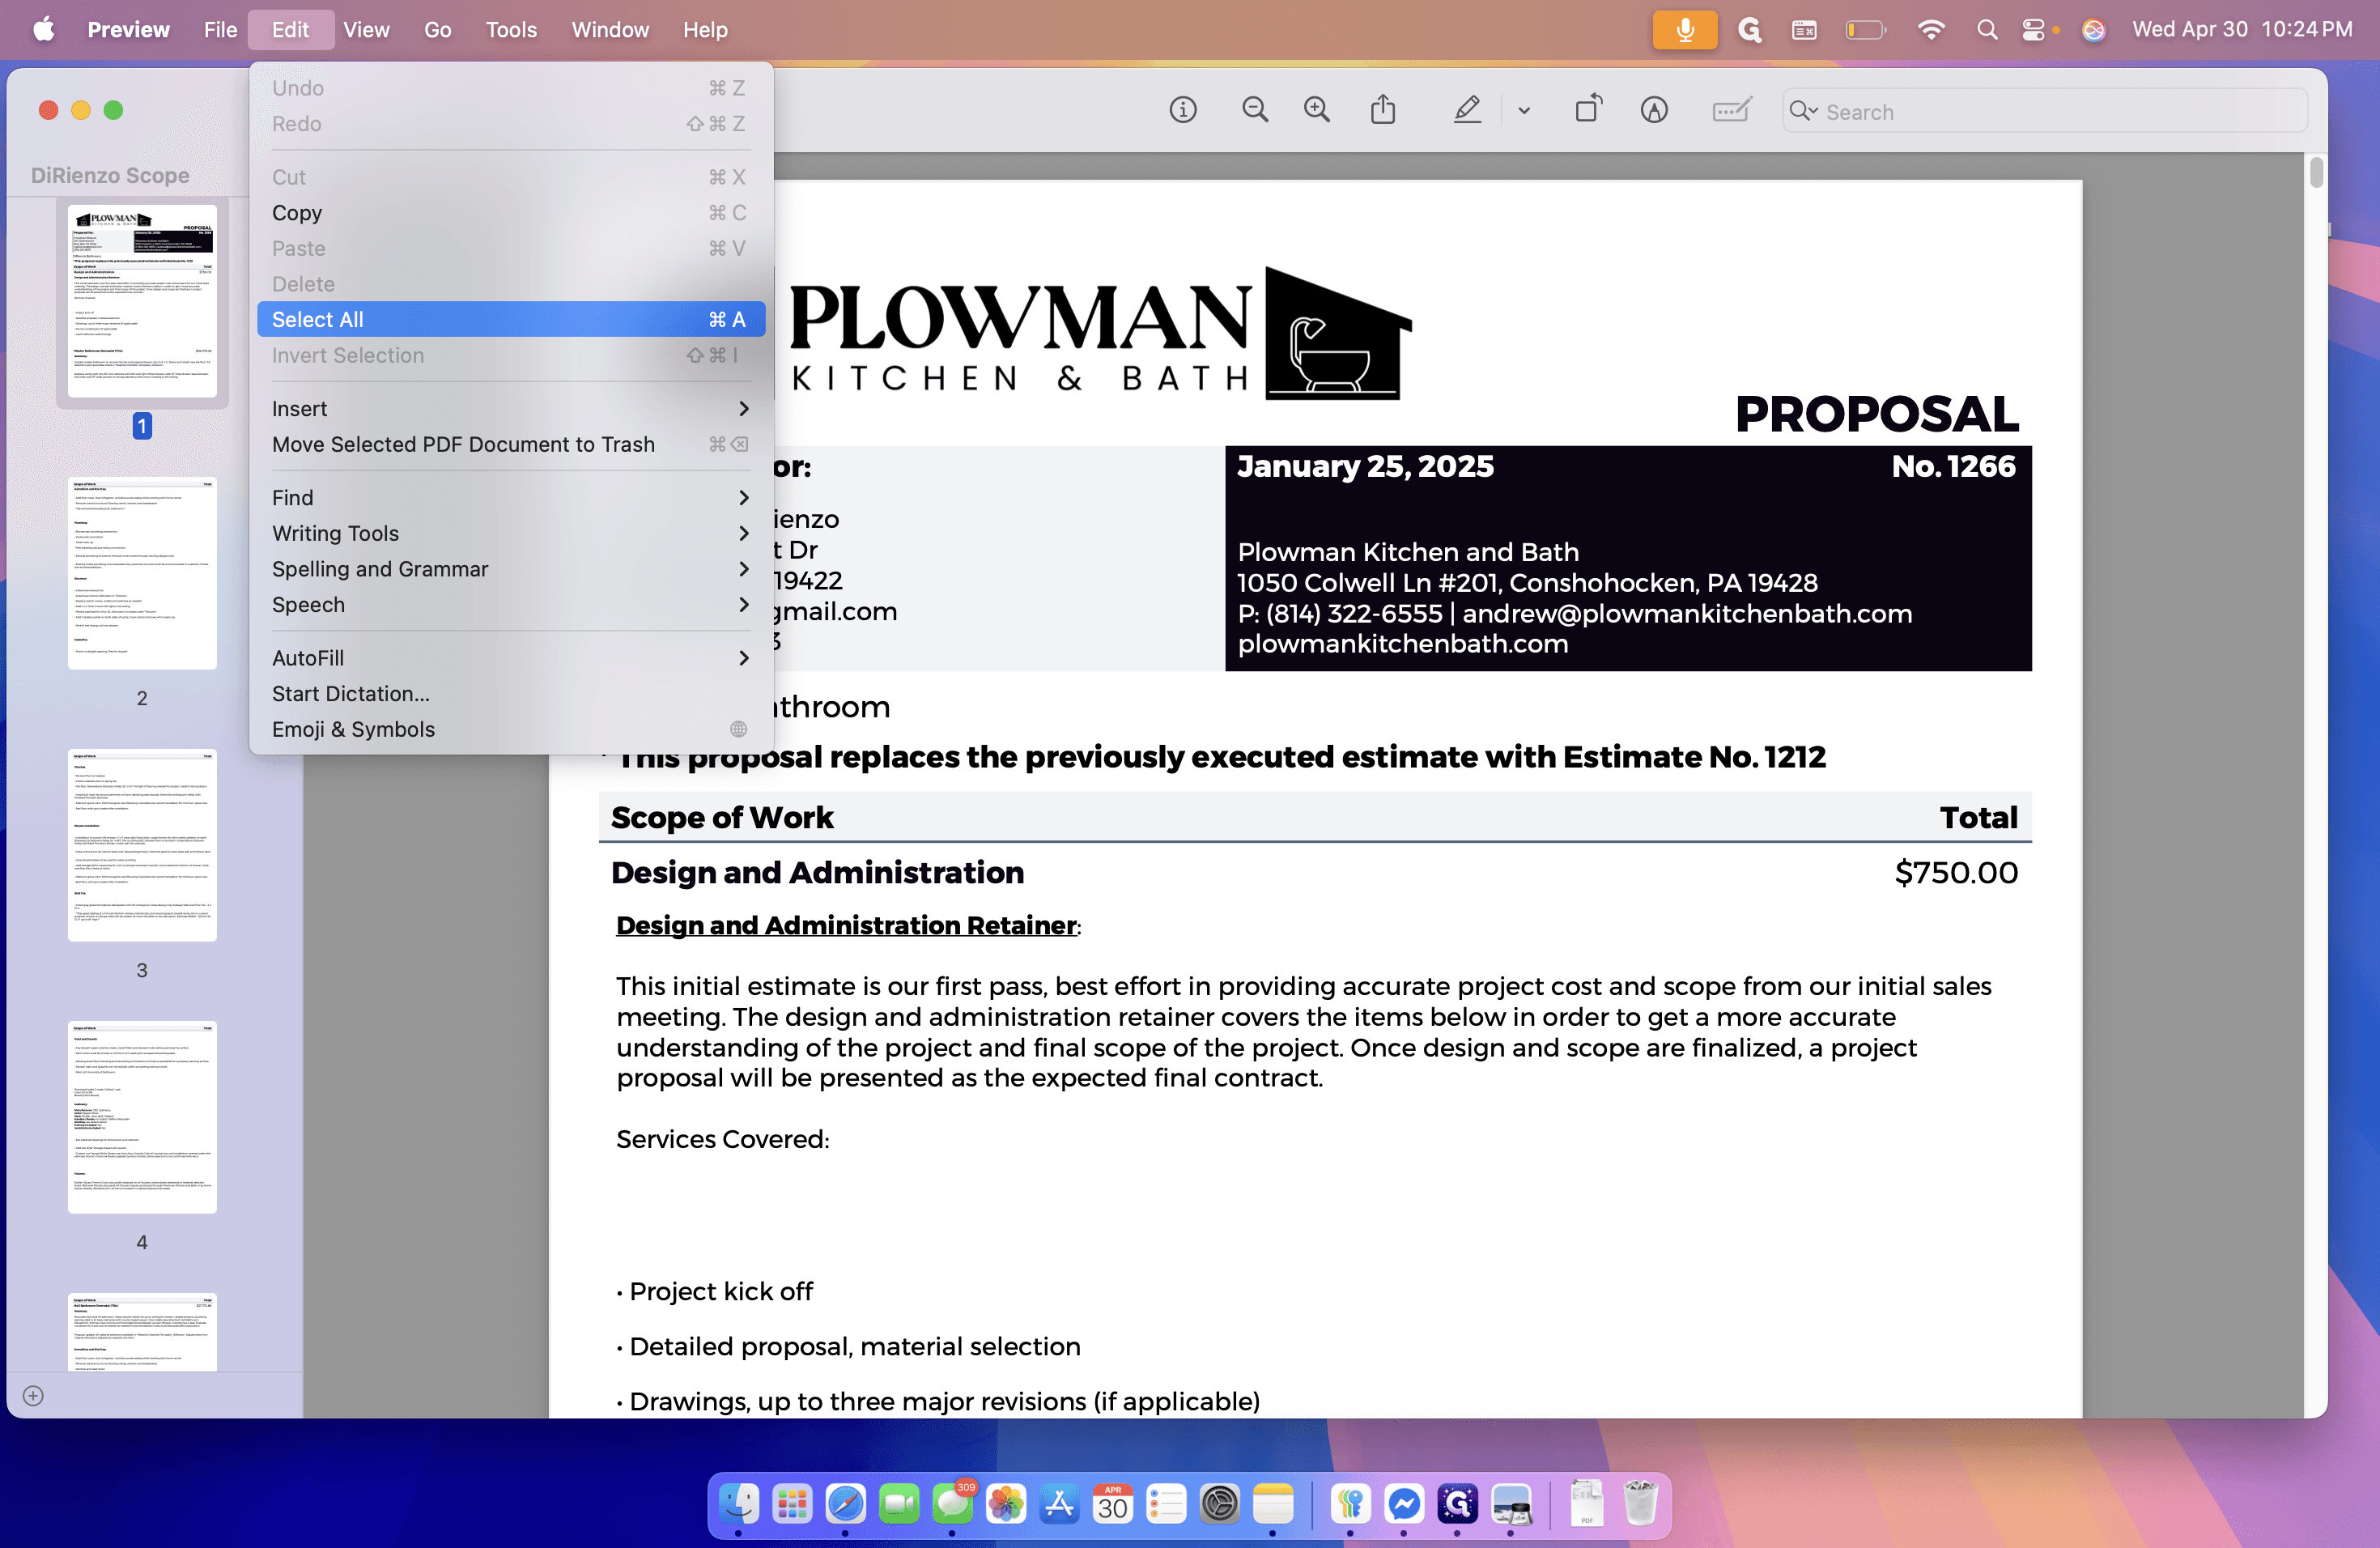2380x1548 pixels.
Task: Open Reminders from the Dock
Action: (1166, 1503)
